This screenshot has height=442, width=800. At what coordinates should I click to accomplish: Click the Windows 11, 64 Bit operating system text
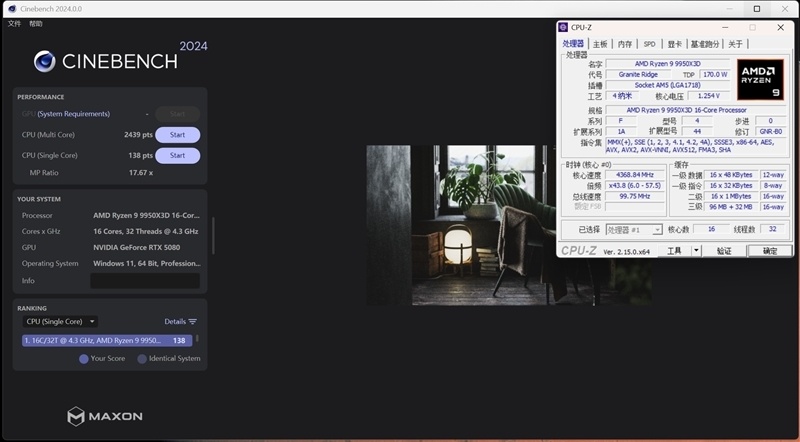[x=146, y=263]
